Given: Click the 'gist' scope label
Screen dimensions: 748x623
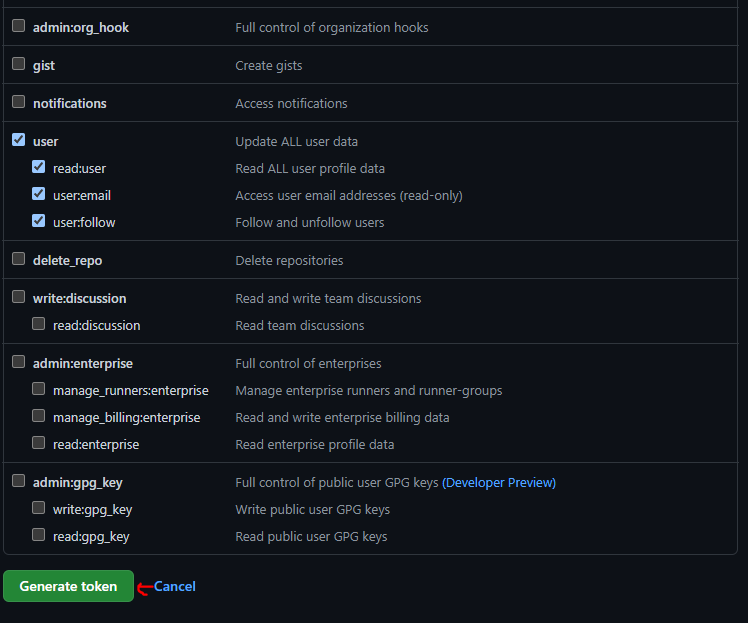Looking at the screenshot, I should pos(44,66).
